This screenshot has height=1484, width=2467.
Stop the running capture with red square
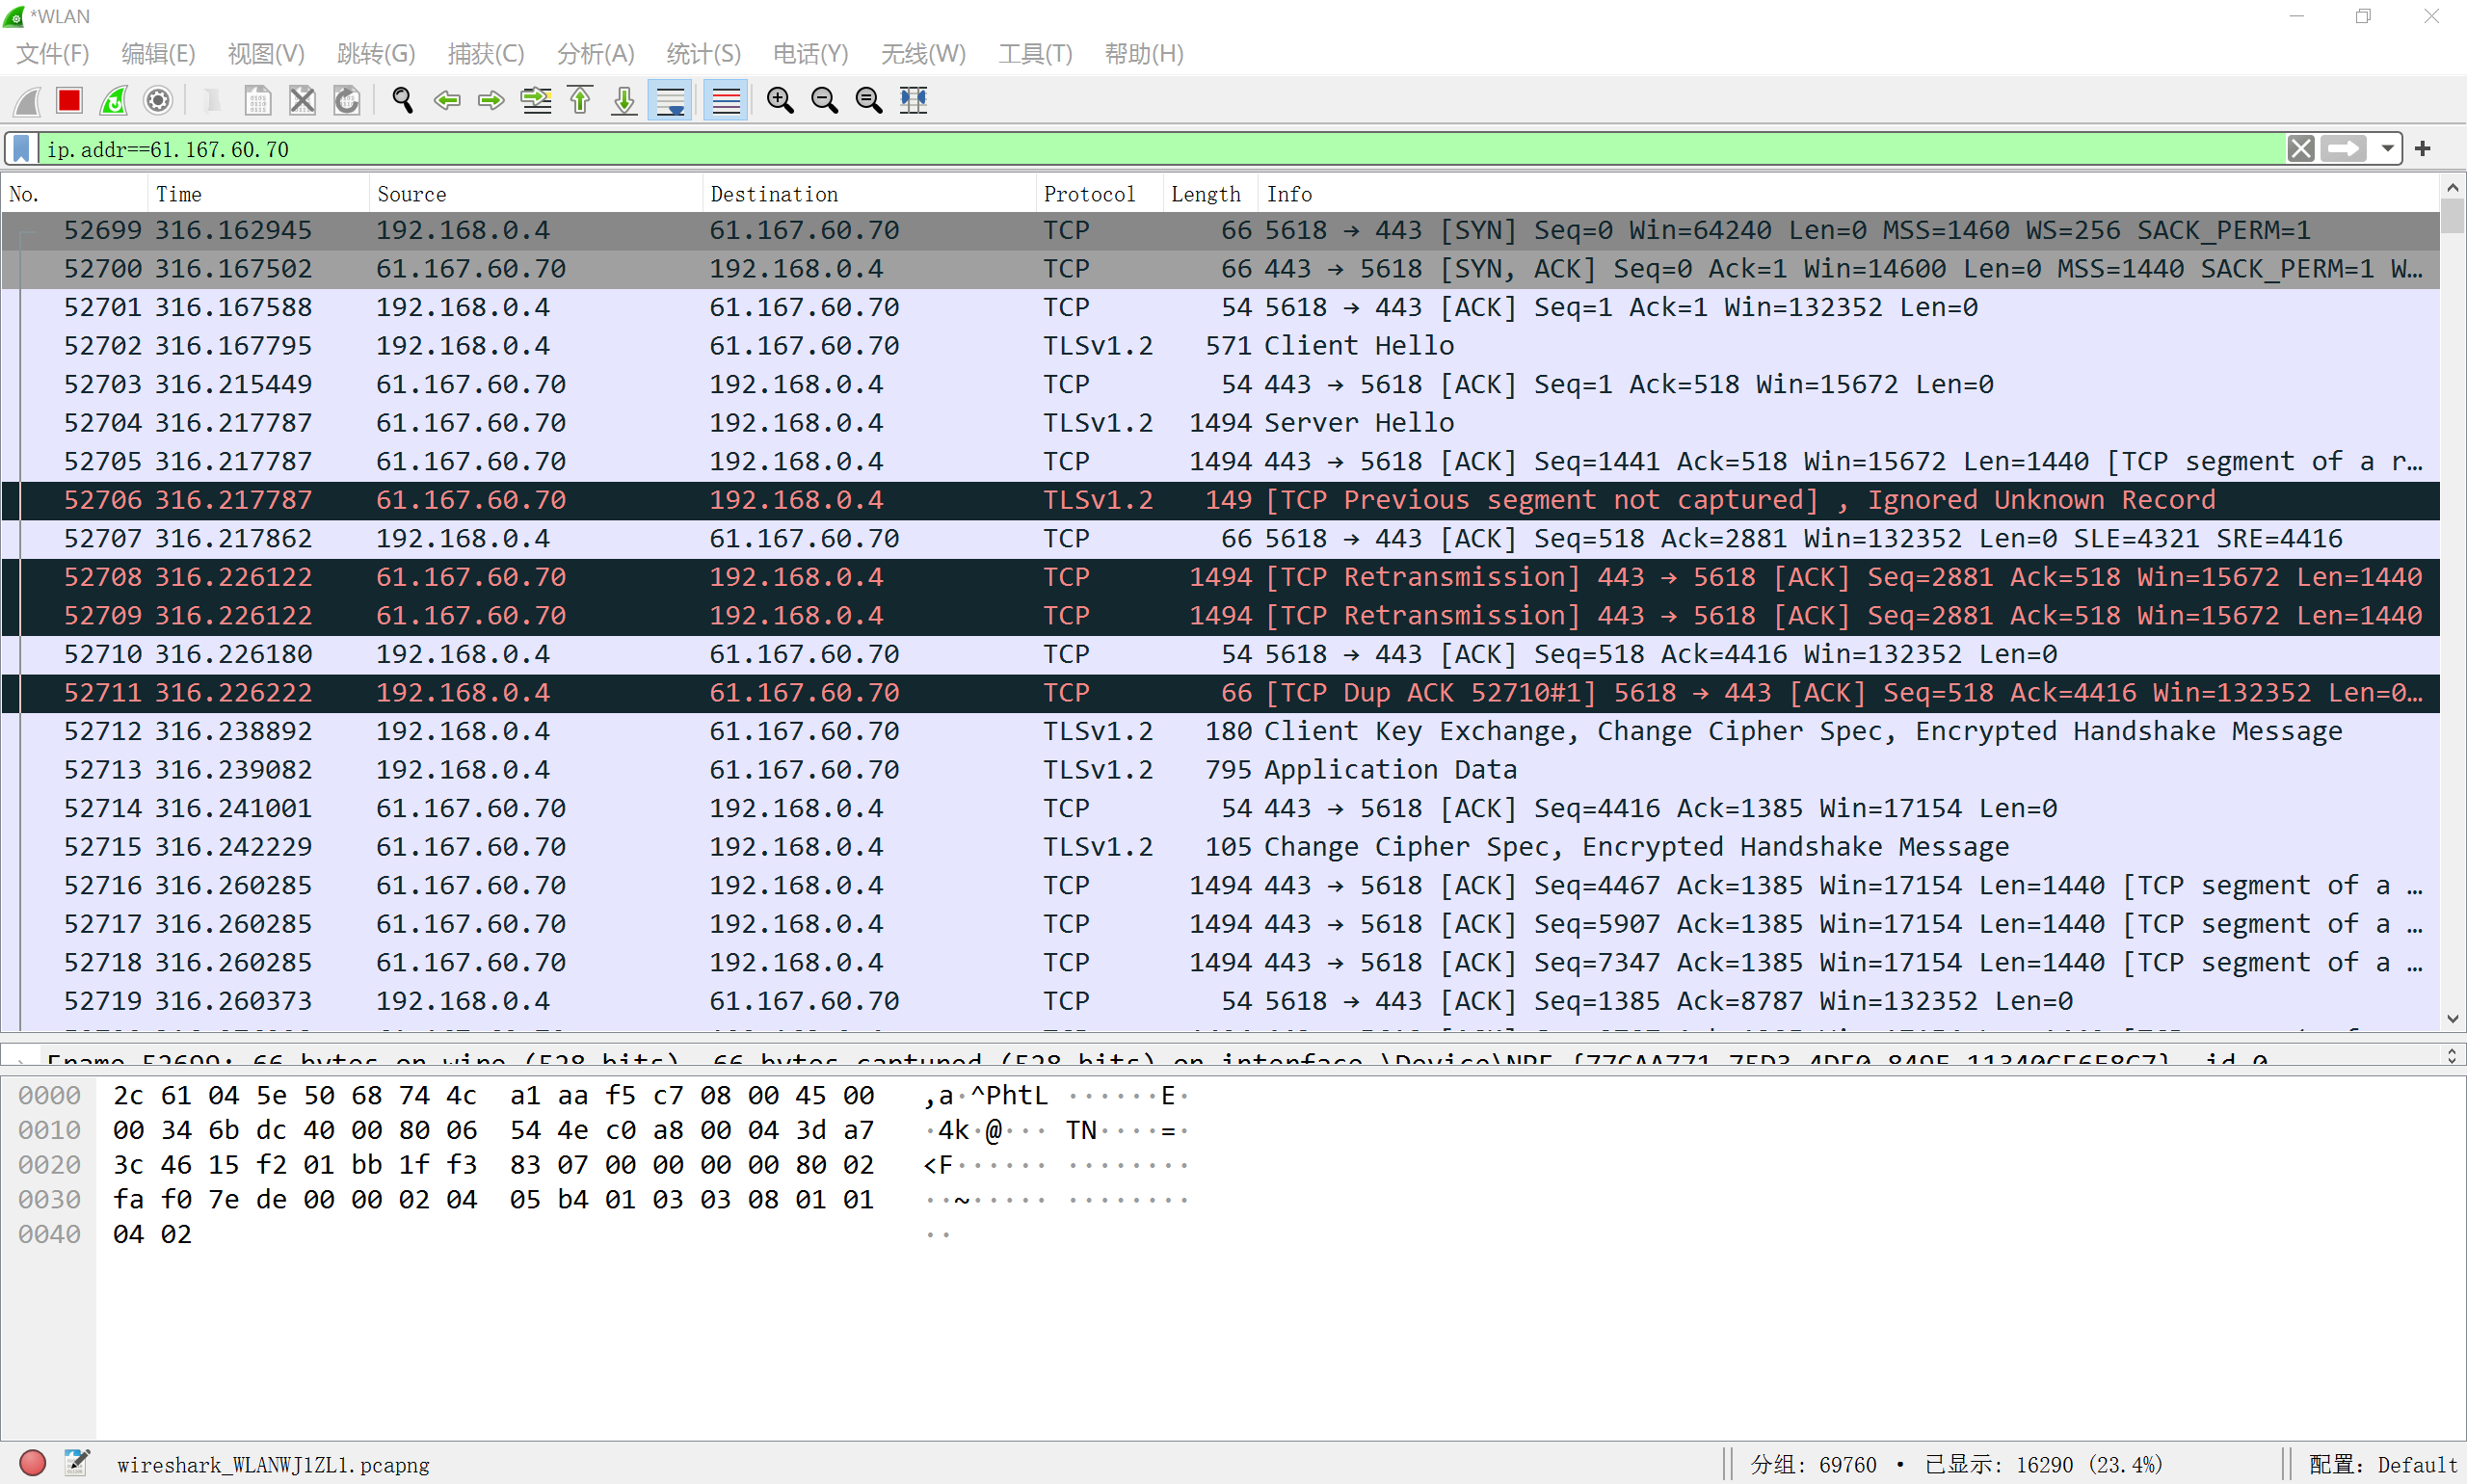[x=69, y=100]
